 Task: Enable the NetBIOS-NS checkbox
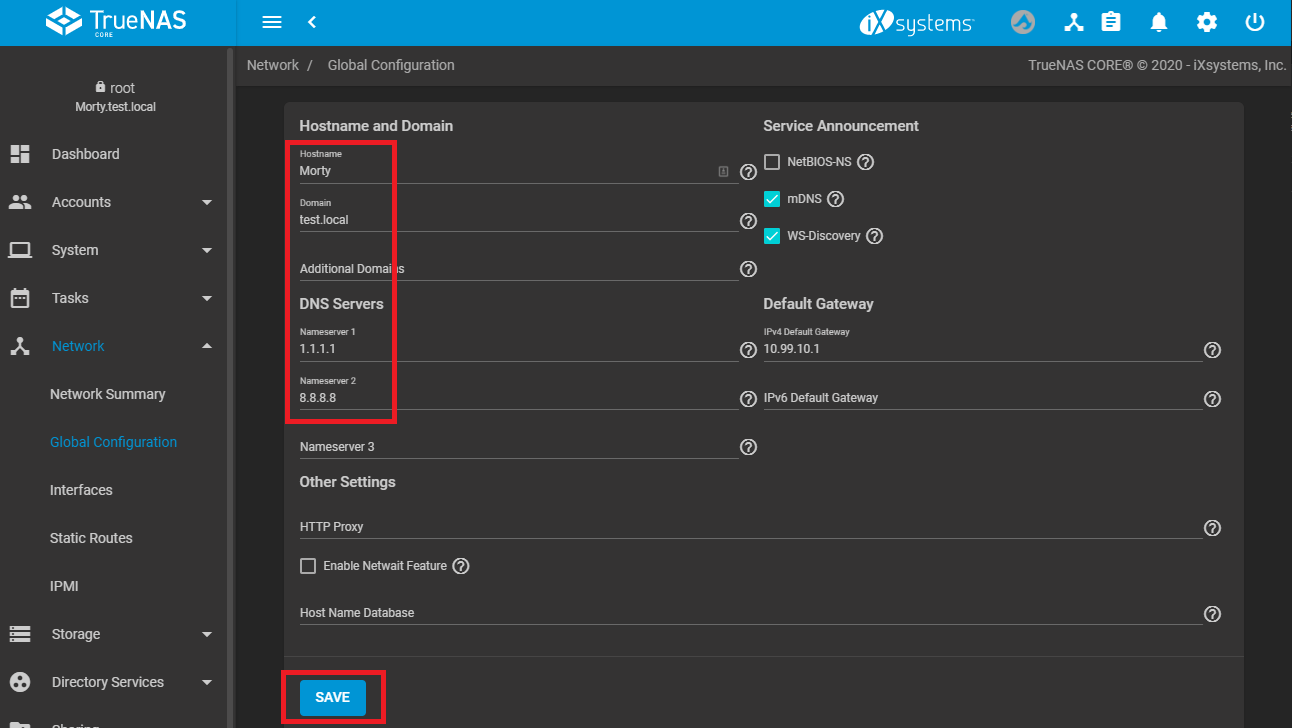click(x=772, y=162)
